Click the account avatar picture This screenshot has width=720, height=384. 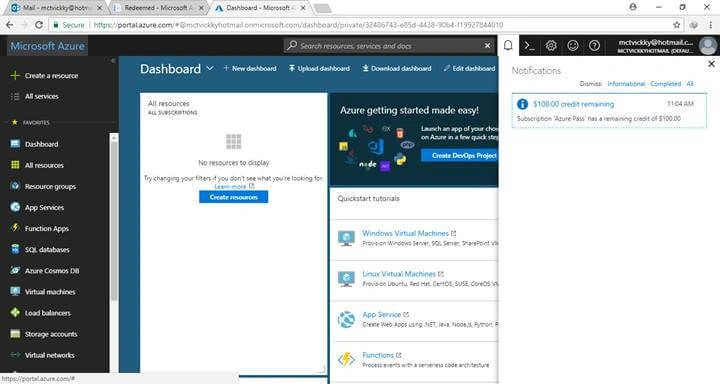[x=708, y=45]
